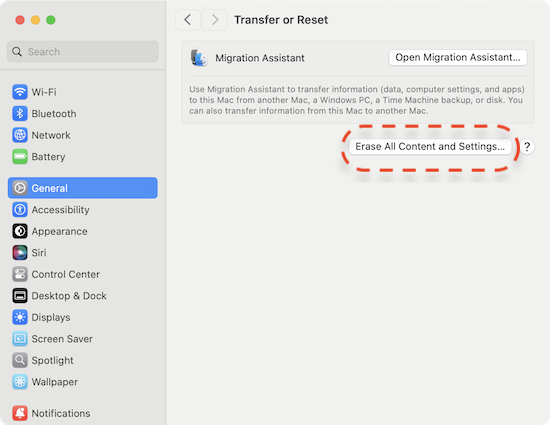
Task: Select Notifications label in sidebar
Action: tap(61, 413)
